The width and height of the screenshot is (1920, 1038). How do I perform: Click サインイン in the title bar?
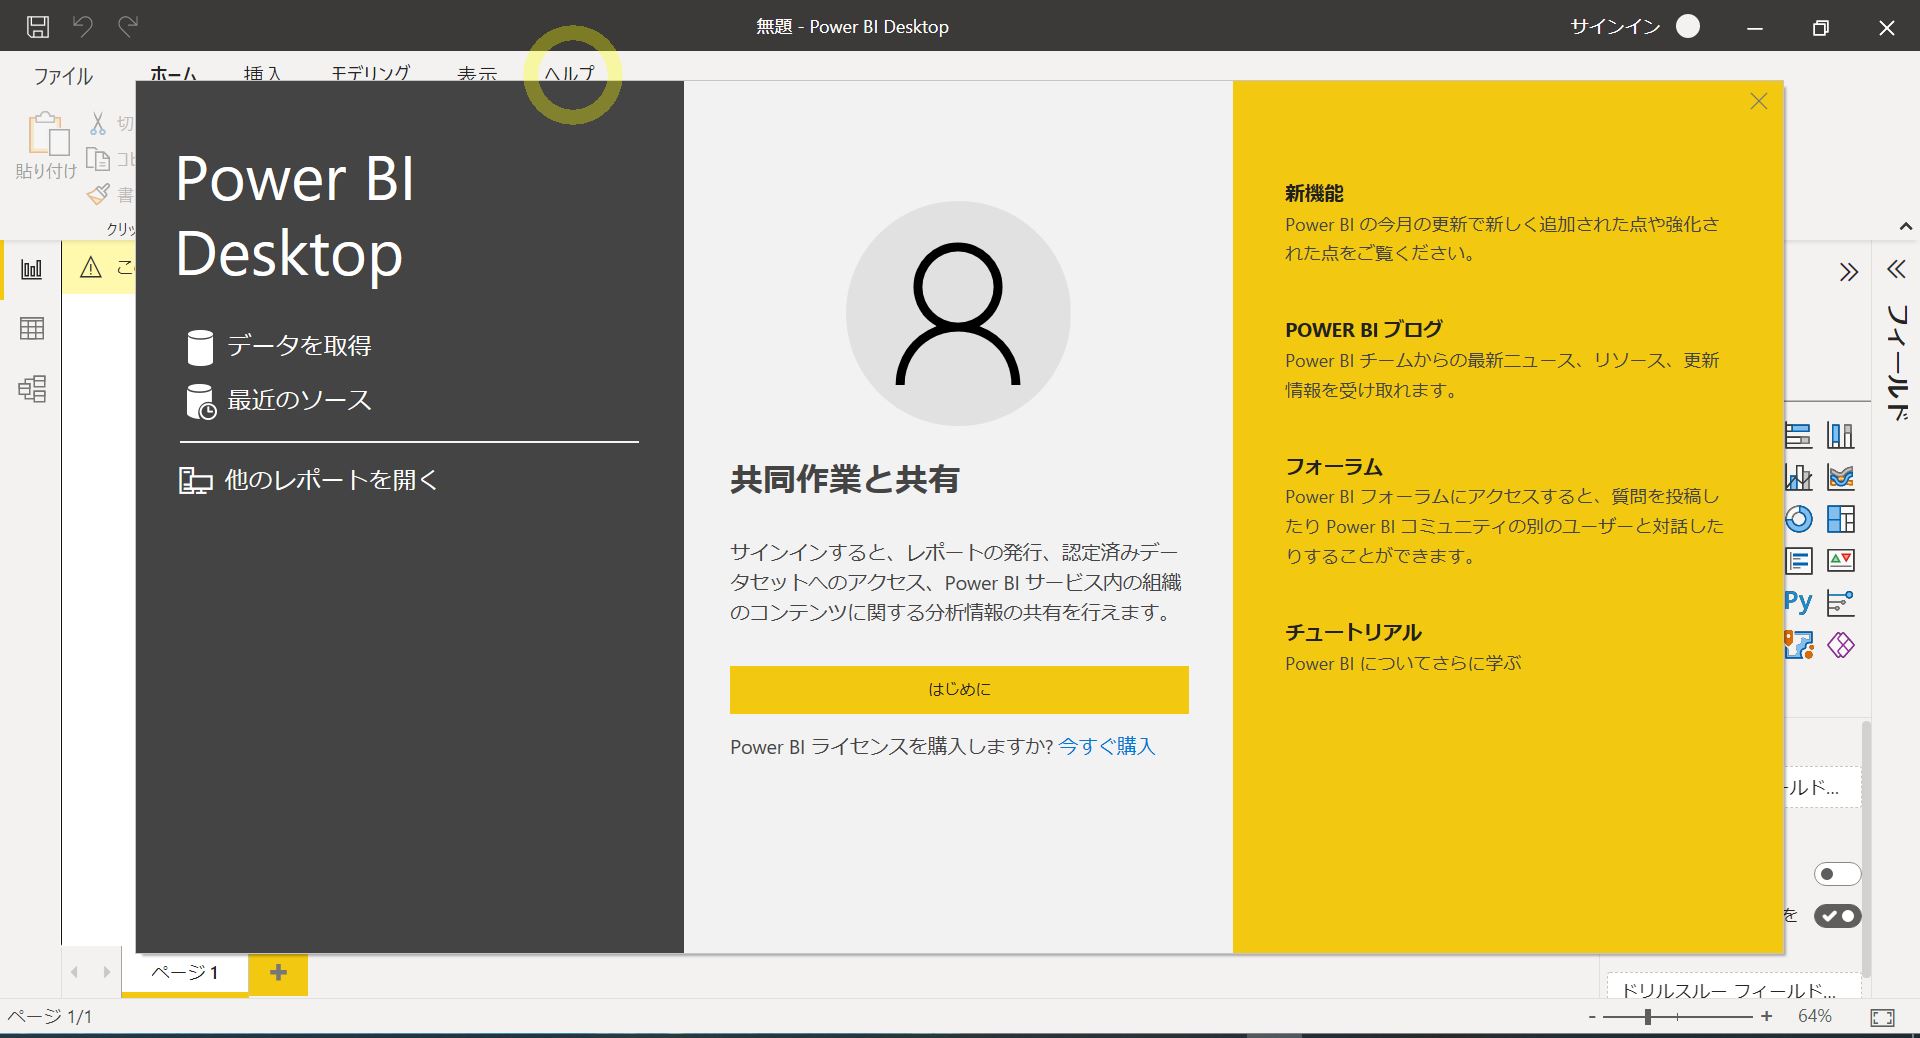coord(1615,27)
